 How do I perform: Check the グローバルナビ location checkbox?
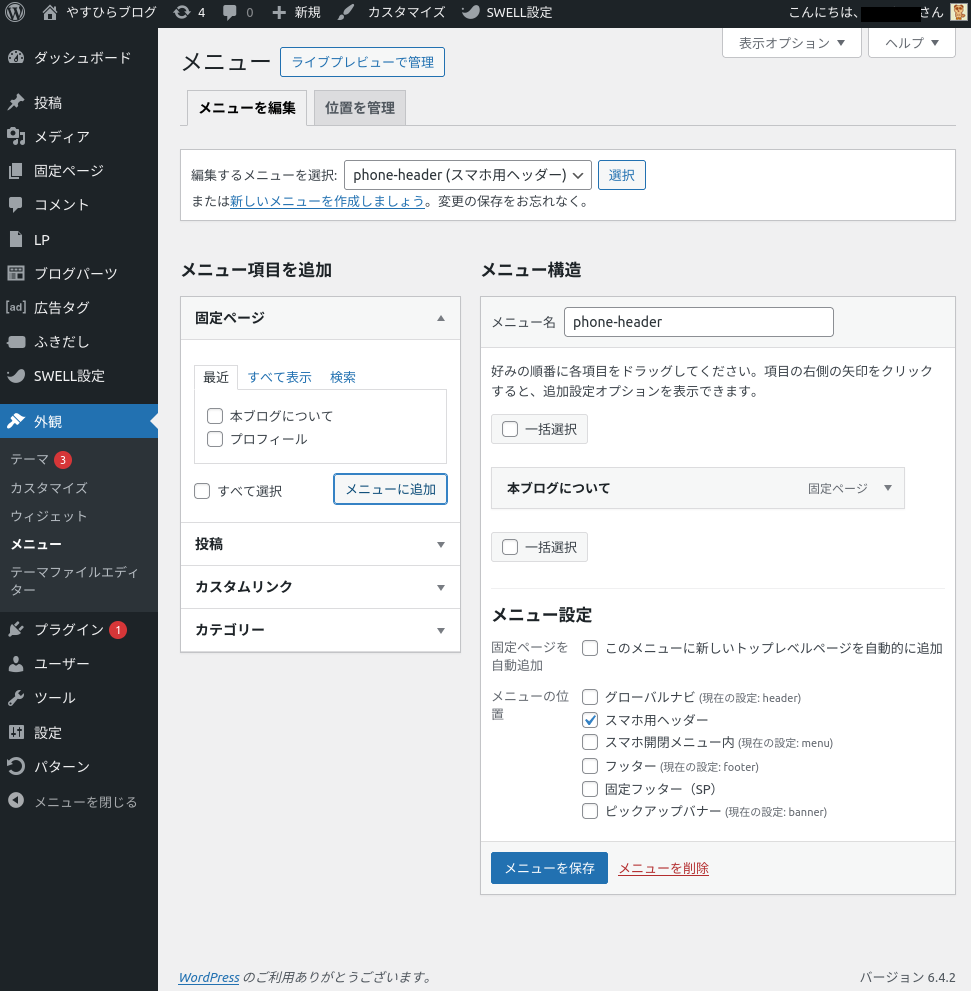tap(590, 697)
